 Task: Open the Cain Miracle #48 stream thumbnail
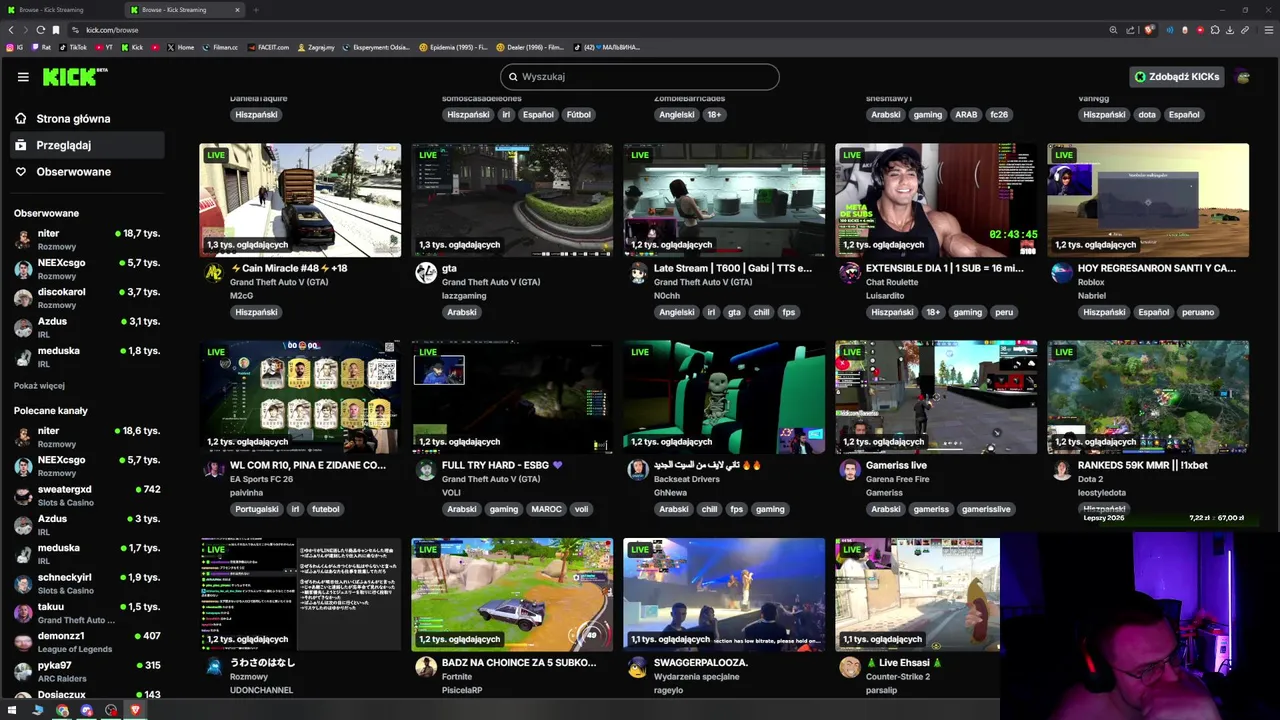300,200
